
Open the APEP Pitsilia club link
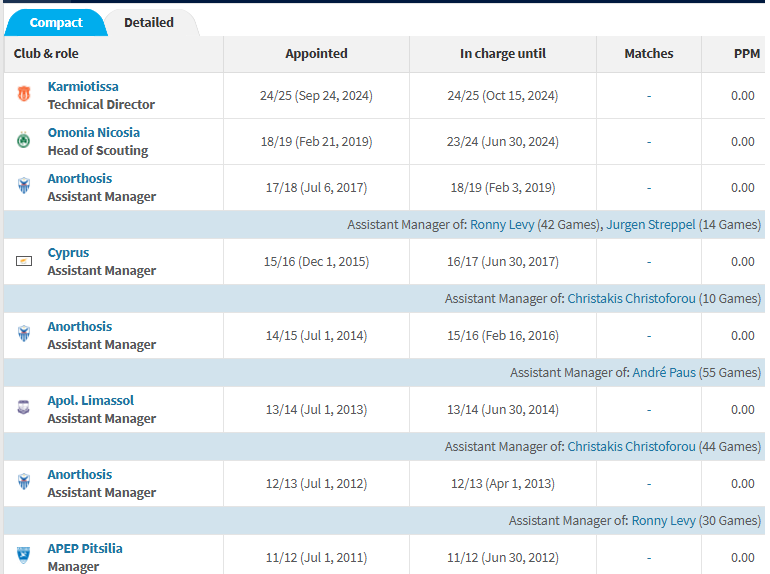click(x=85, y=548)
